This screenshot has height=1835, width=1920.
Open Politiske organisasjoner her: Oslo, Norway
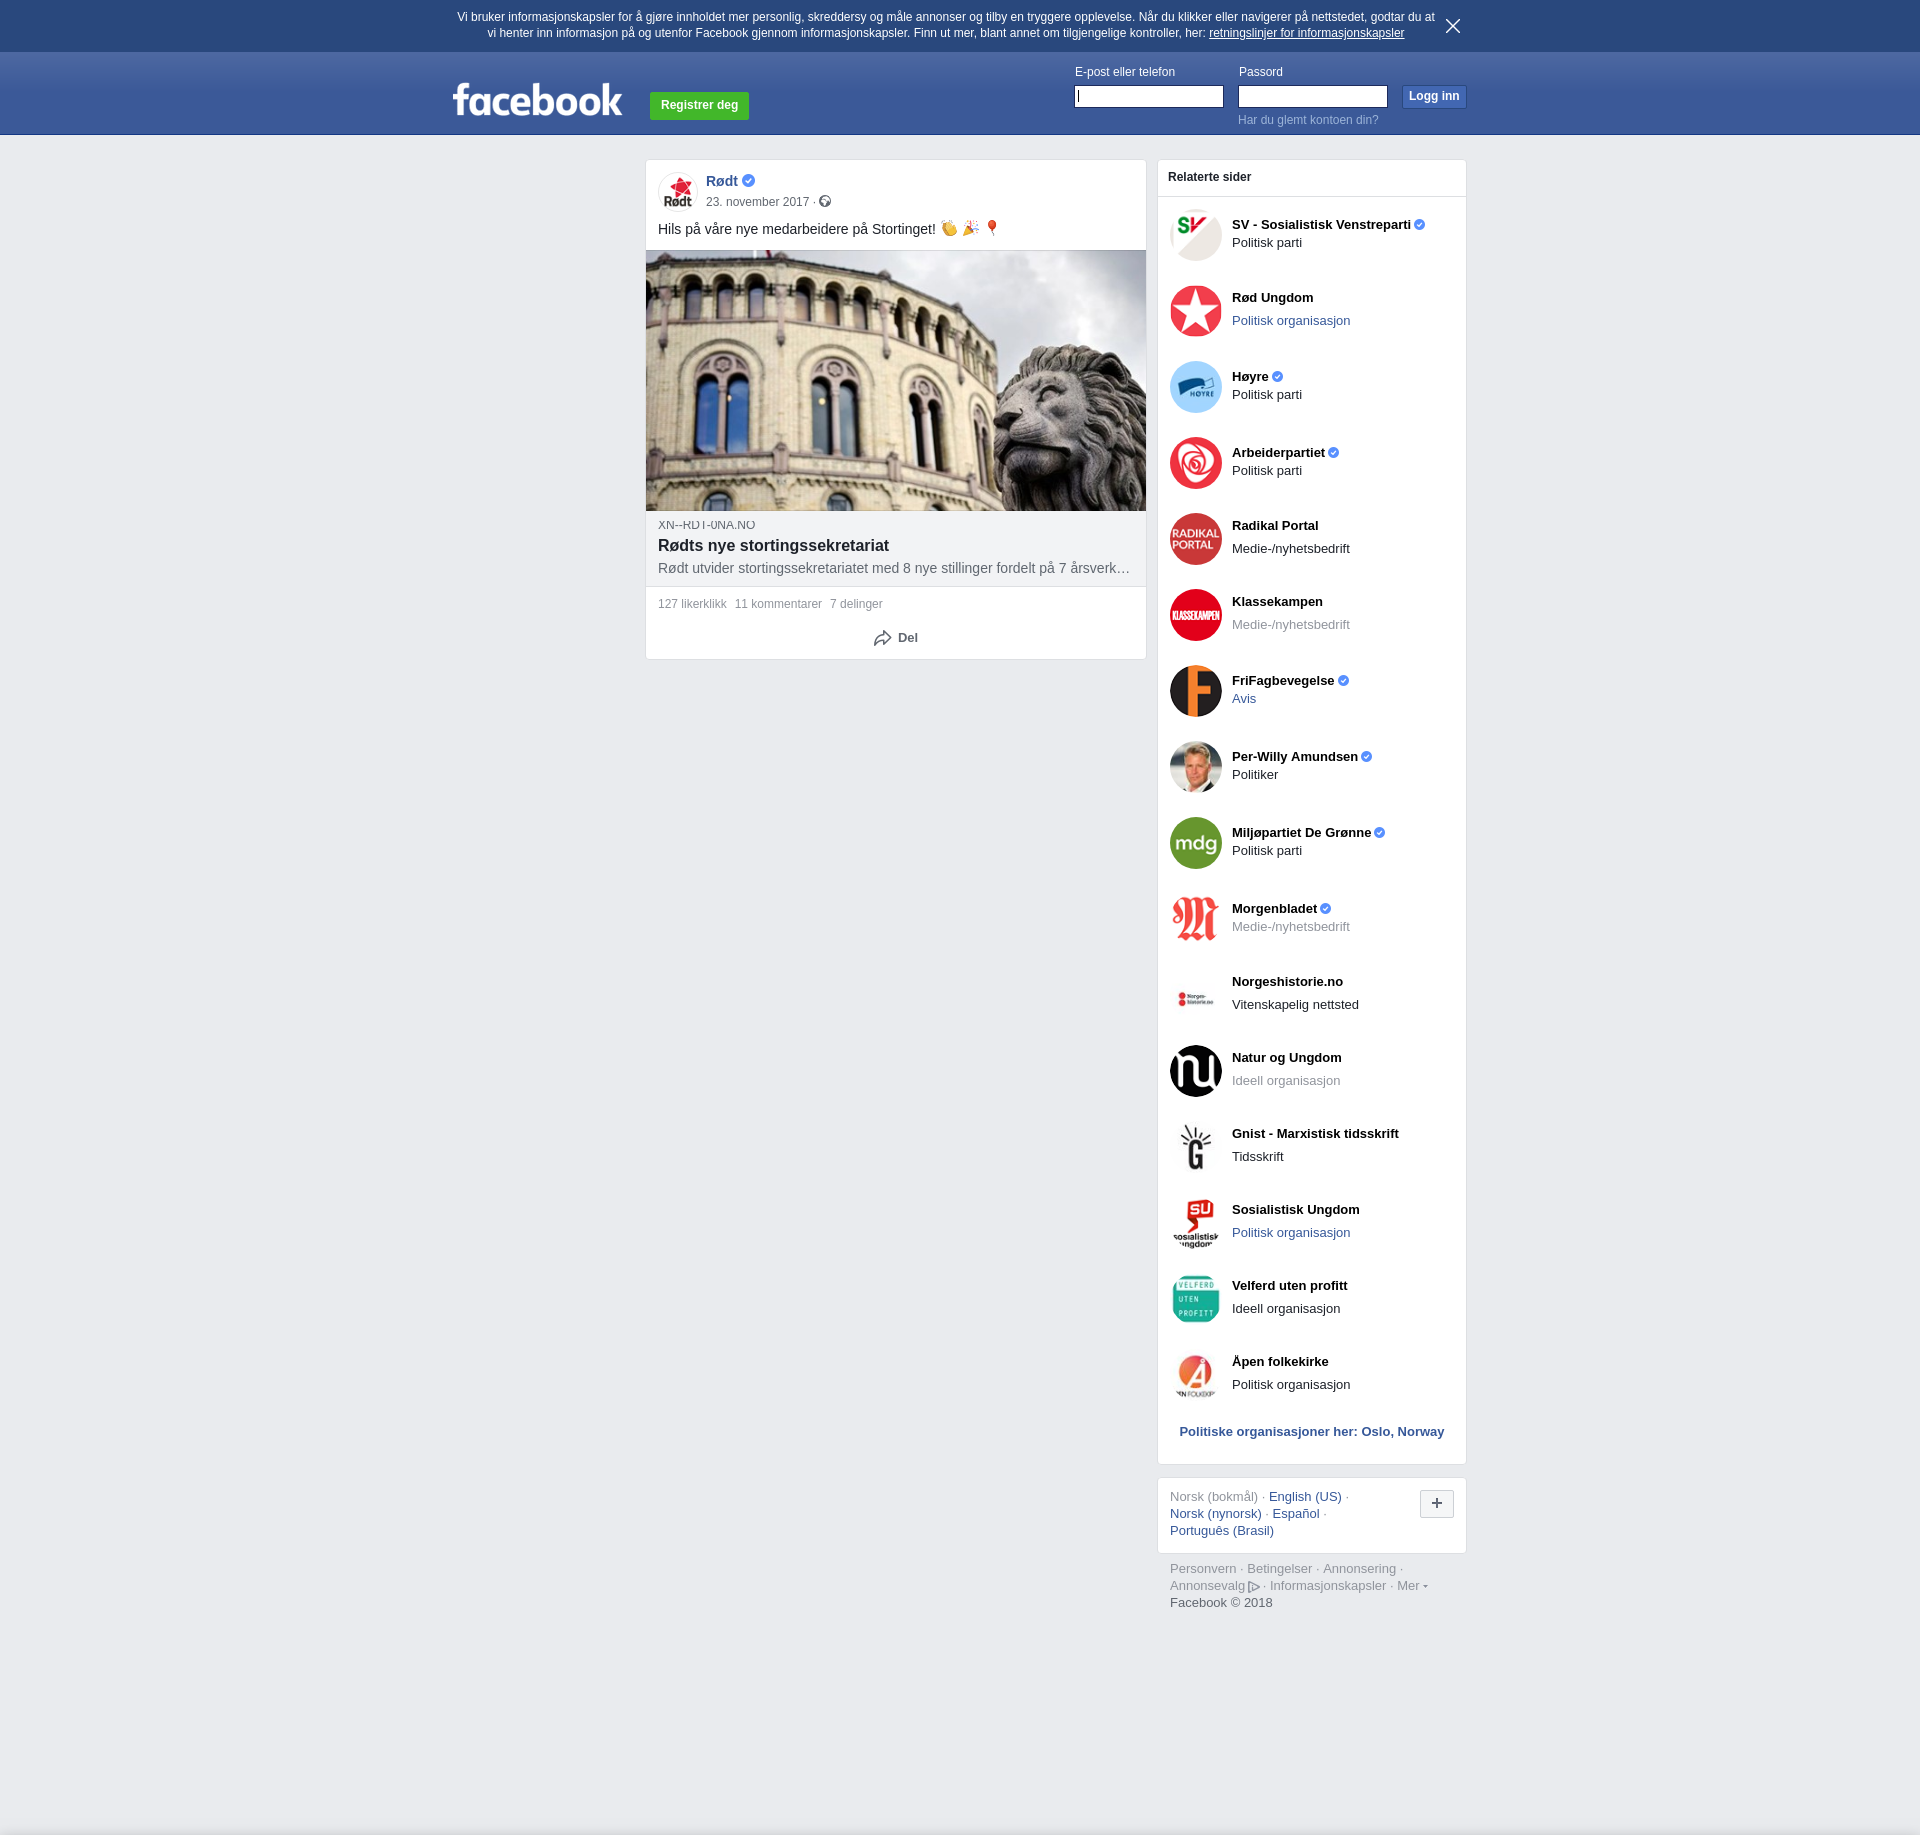click(x=1312, y=1432)
